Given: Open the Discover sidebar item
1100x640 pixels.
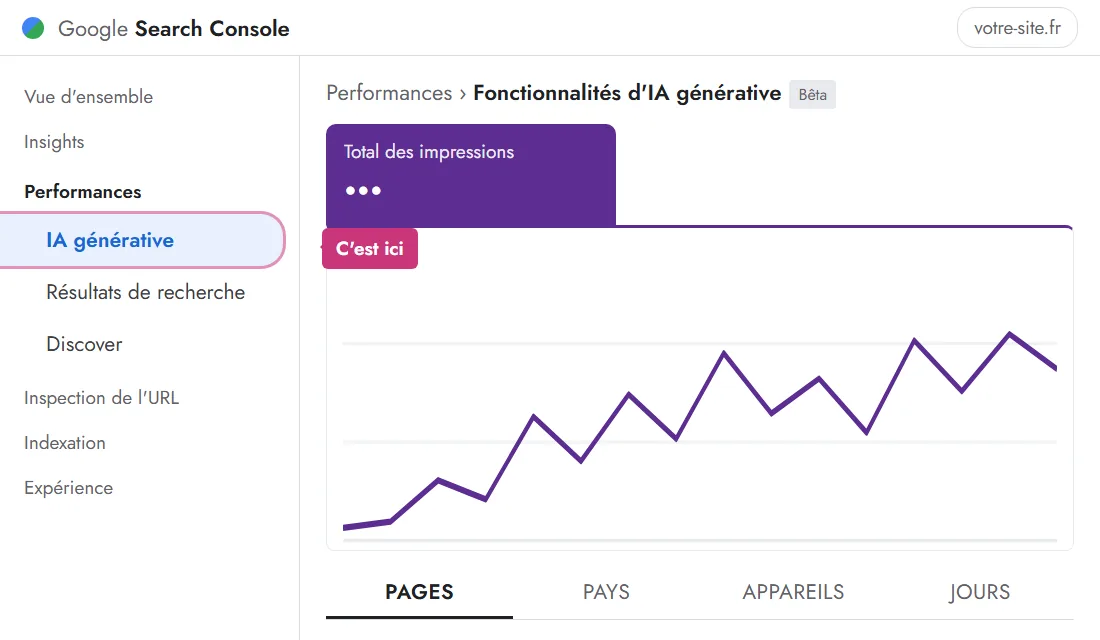Looking at the screenshot, I should 84,344.
